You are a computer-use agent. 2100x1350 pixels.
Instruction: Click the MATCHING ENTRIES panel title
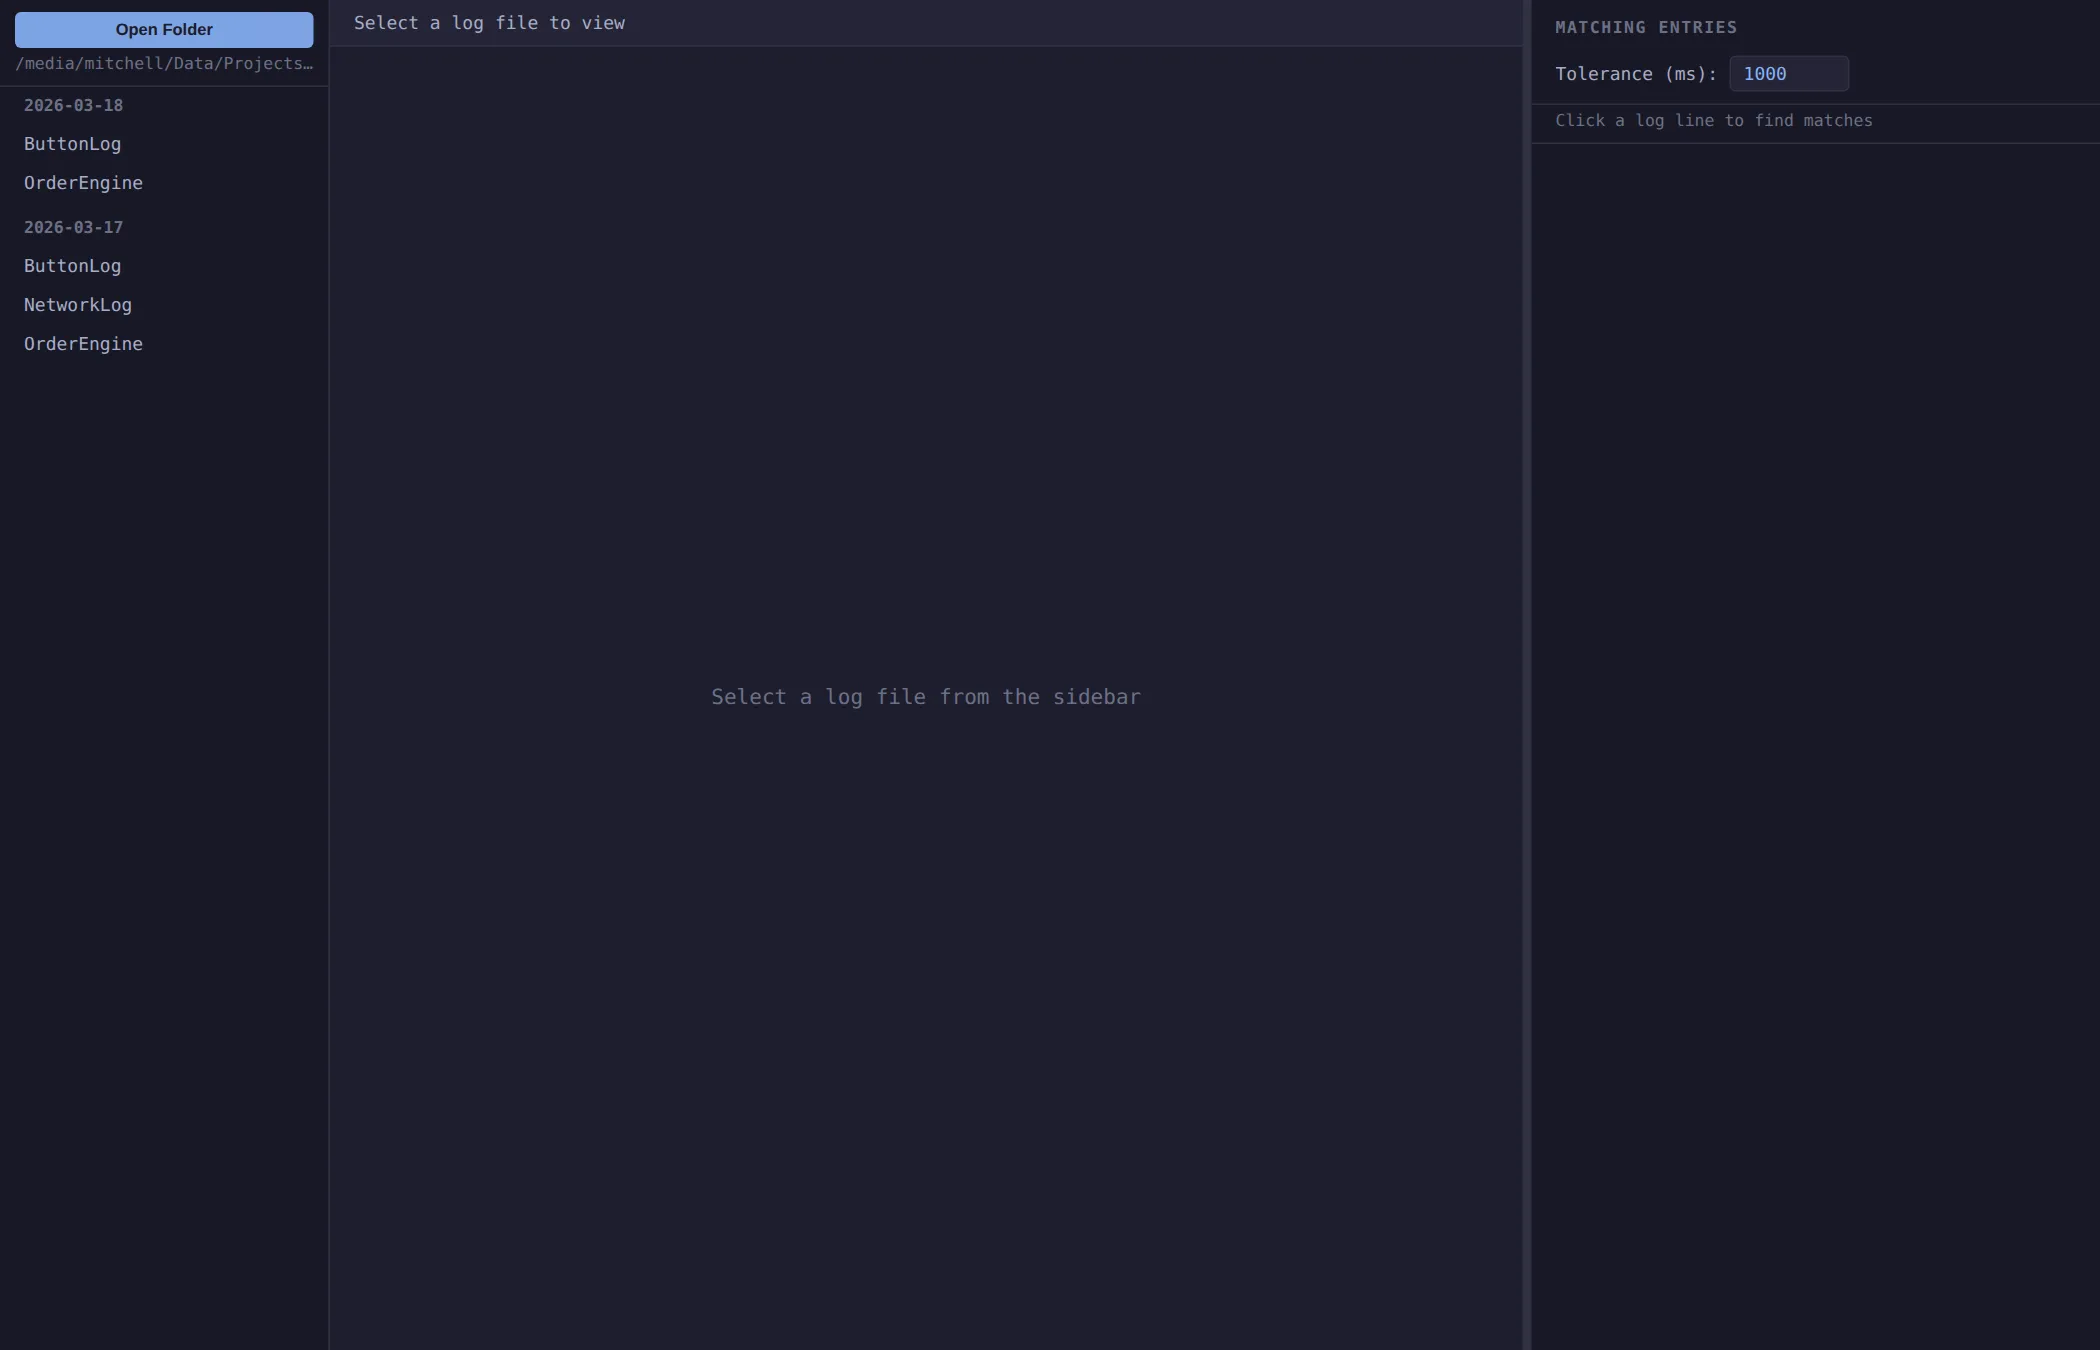click(x=1646, y=28)
